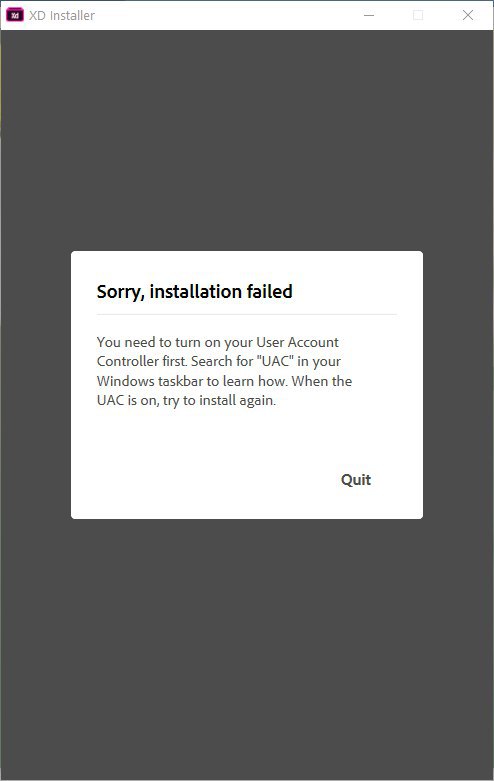Click the line "UAC is on, try to install again."
The image size is (494, 781).
coord(186,400)
